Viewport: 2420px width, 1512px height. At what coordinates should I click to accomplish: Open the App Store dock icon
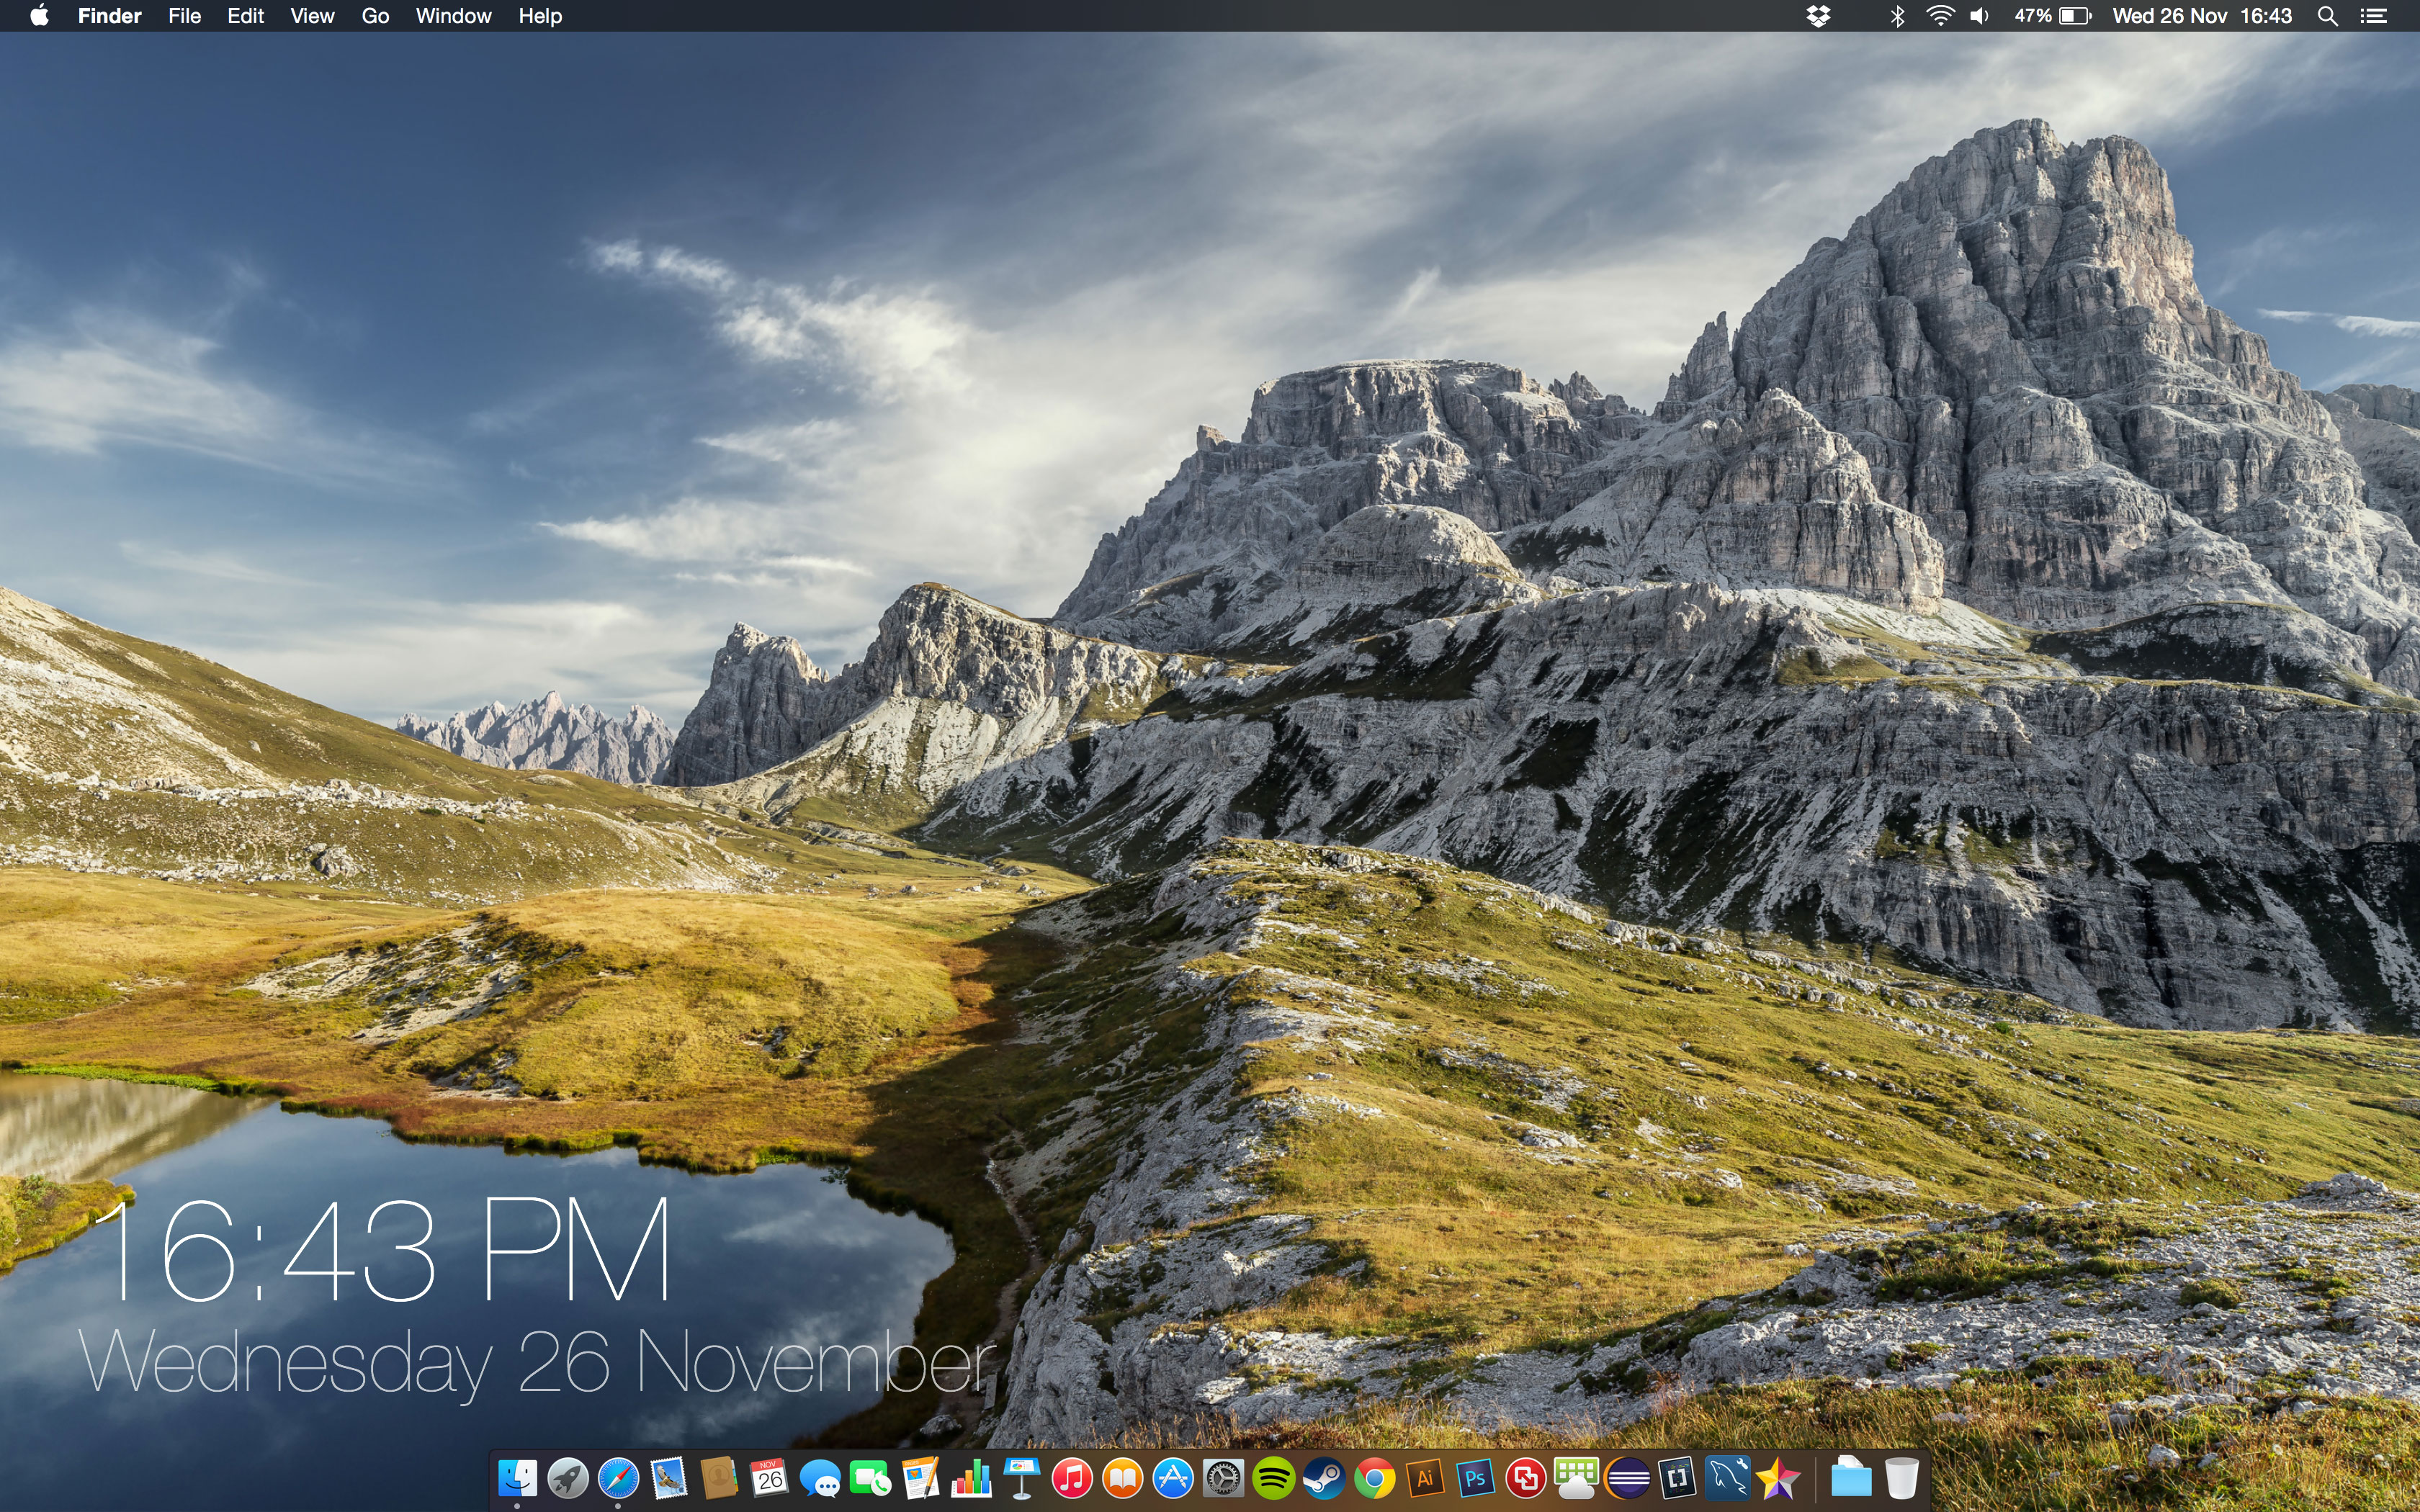click(x=1173, y=1478)
